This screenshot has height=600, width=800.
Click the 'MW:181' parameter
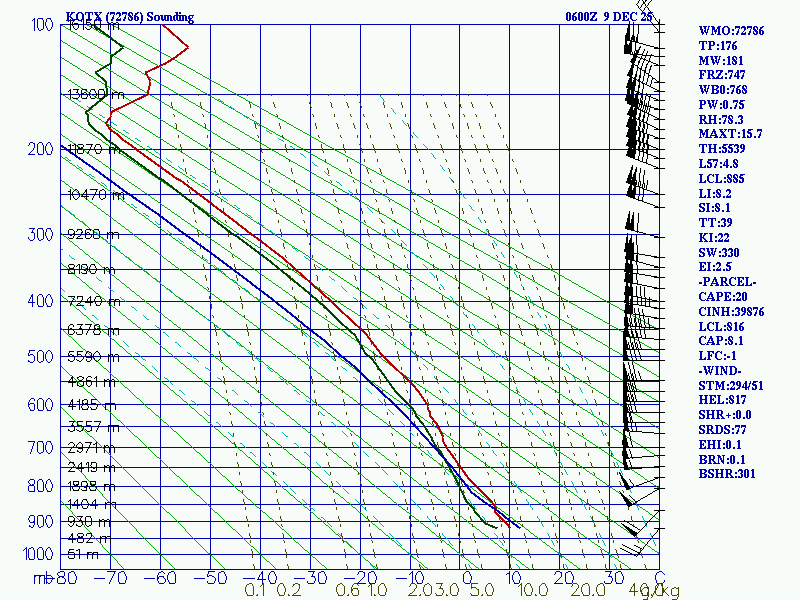click(x=721, y=61)
